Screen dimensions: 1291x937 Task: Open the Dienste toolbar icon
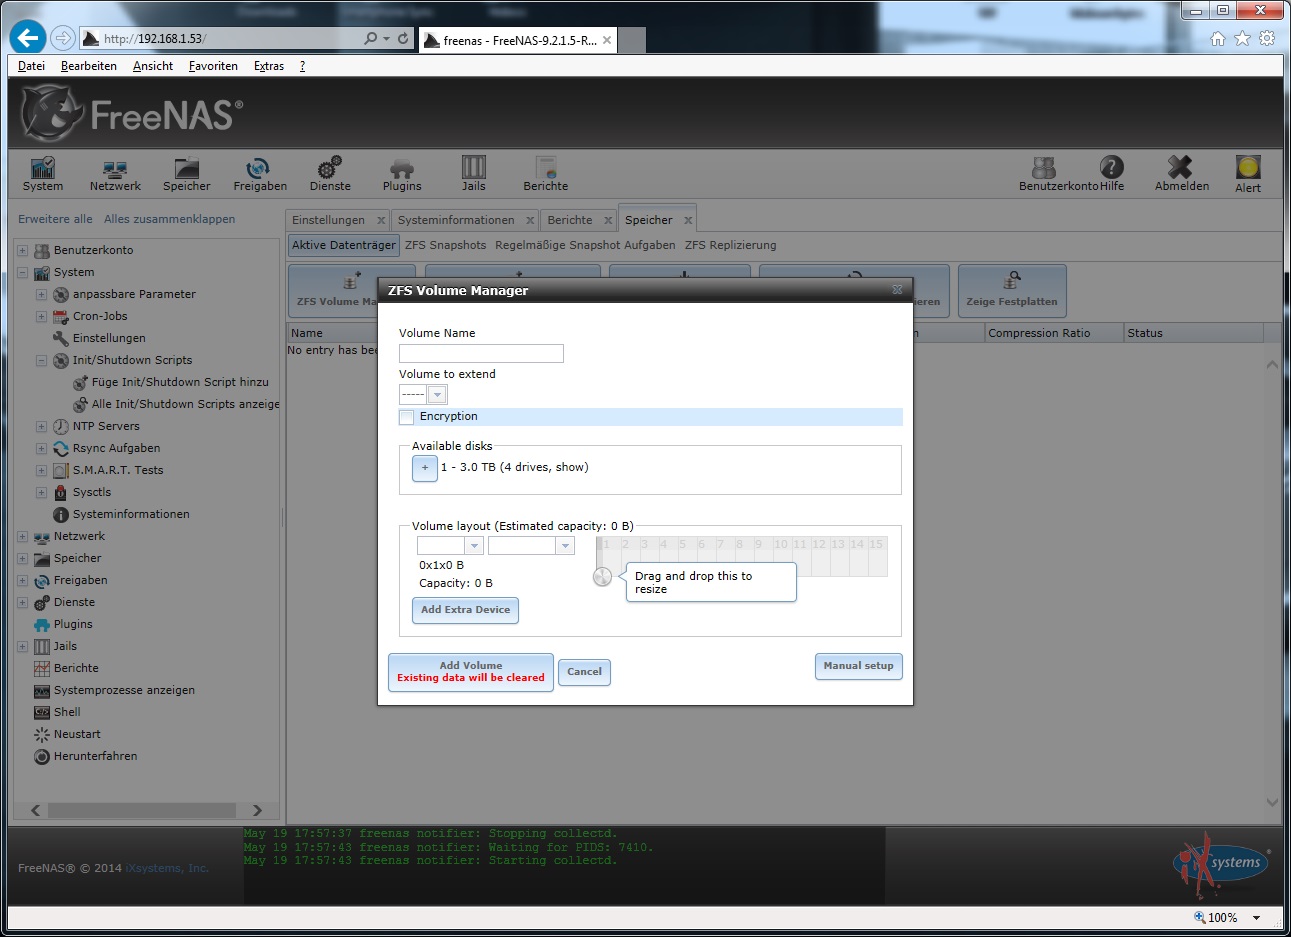pyautogui.click(x=330, y=174)
